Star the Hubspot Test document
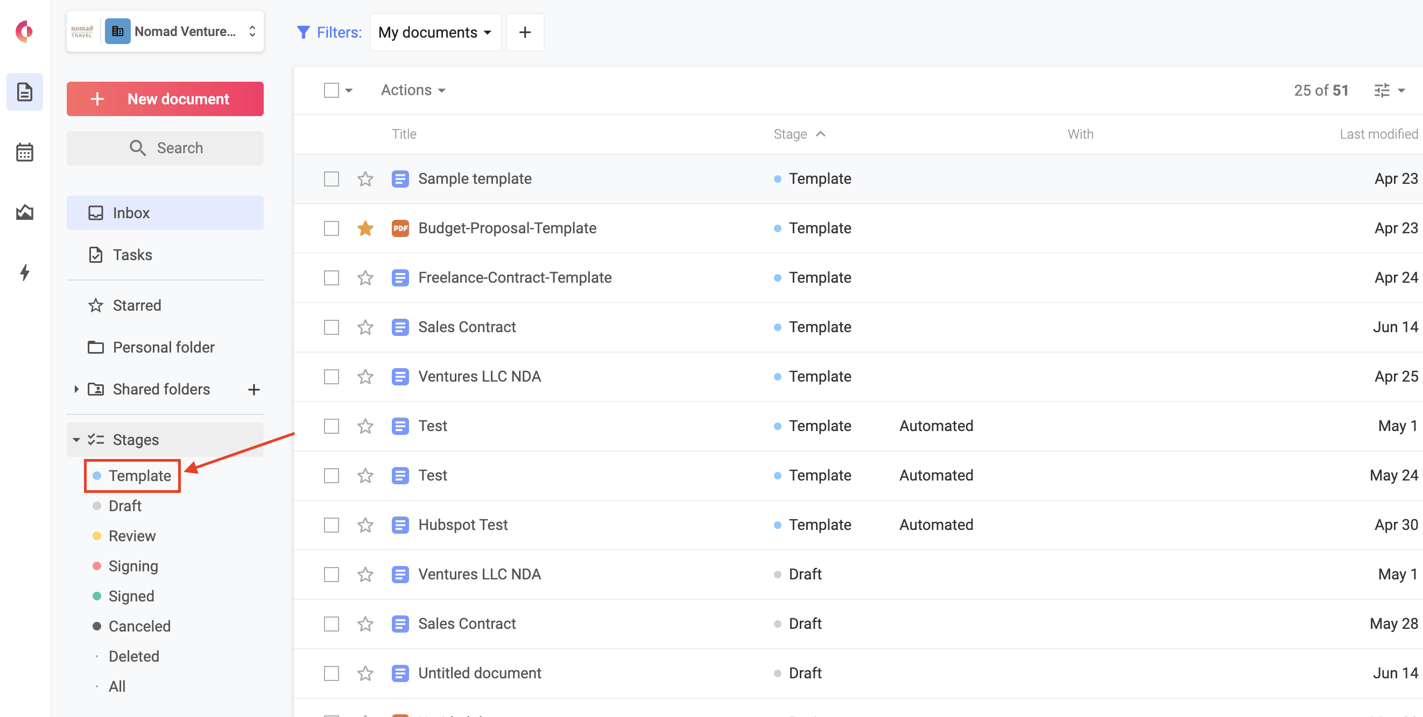Viewport: 1423px width, 717px height. [365, 525]
